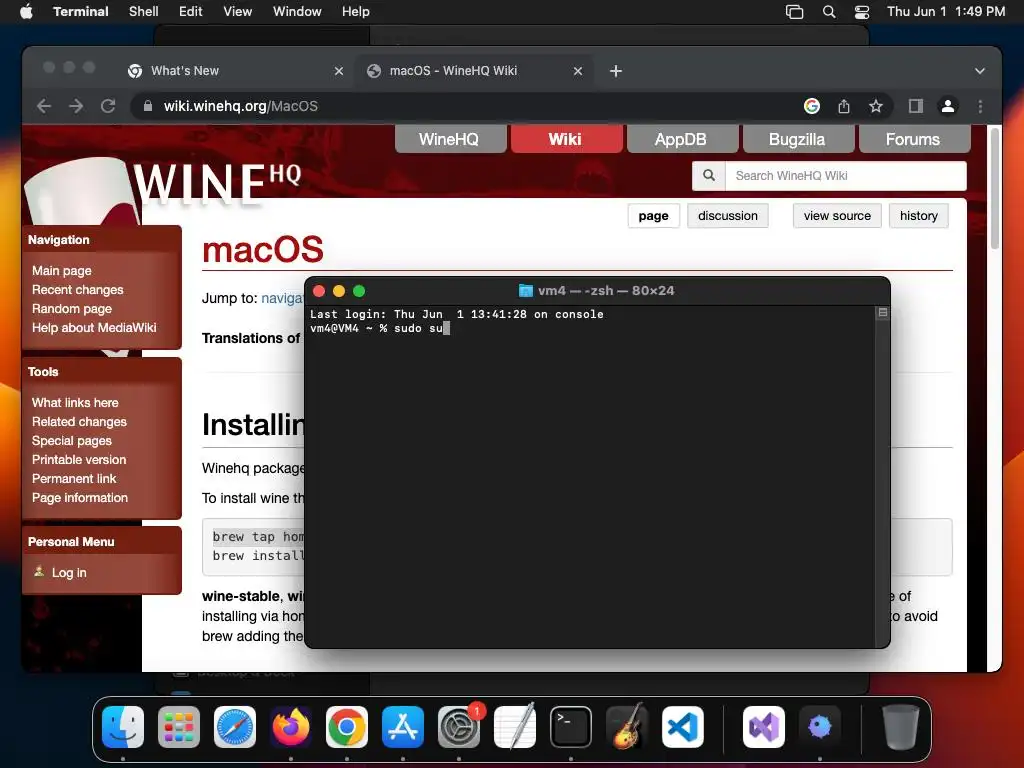Click What links here tool link
Viewport: 1024px width, 768px height.
coord(75,402)
